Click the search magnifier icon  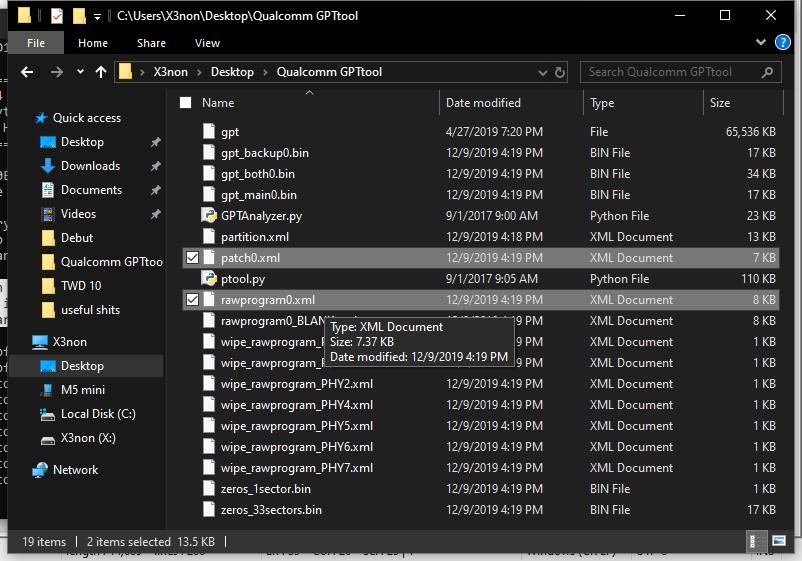767,73
